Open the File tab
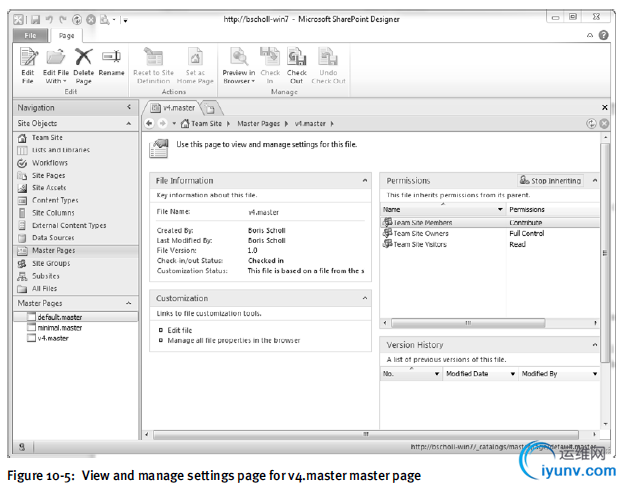 tap(29, 35)
